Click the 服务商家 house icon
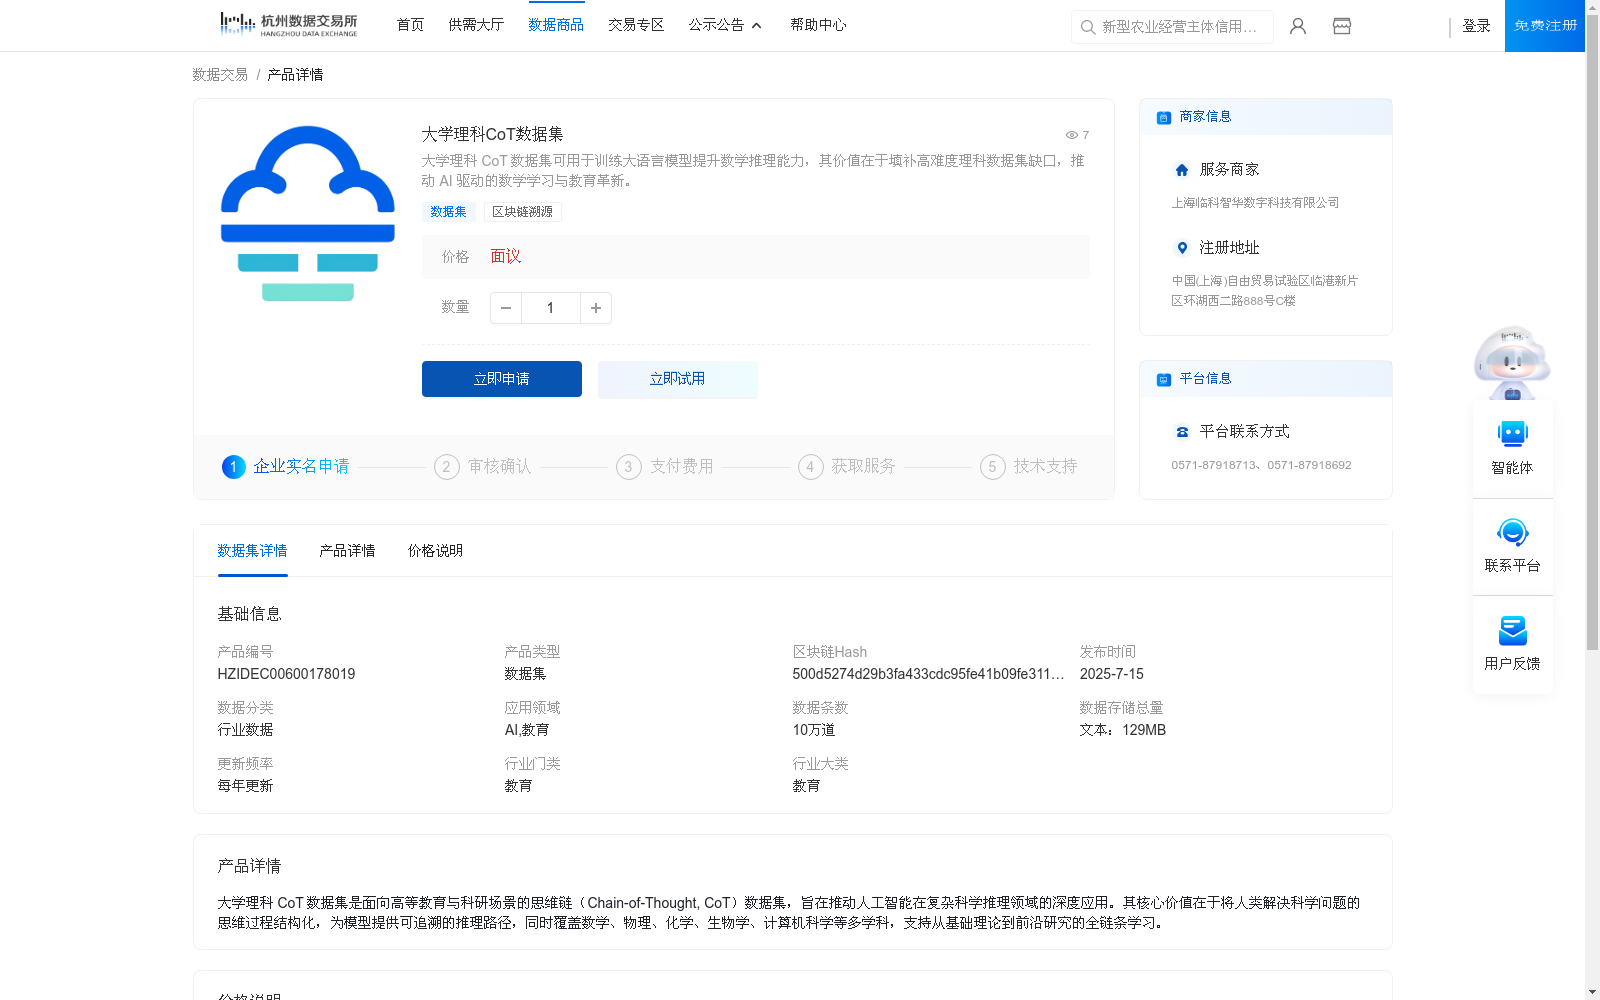The image size is (1600, 1000). coord(1182,170)
